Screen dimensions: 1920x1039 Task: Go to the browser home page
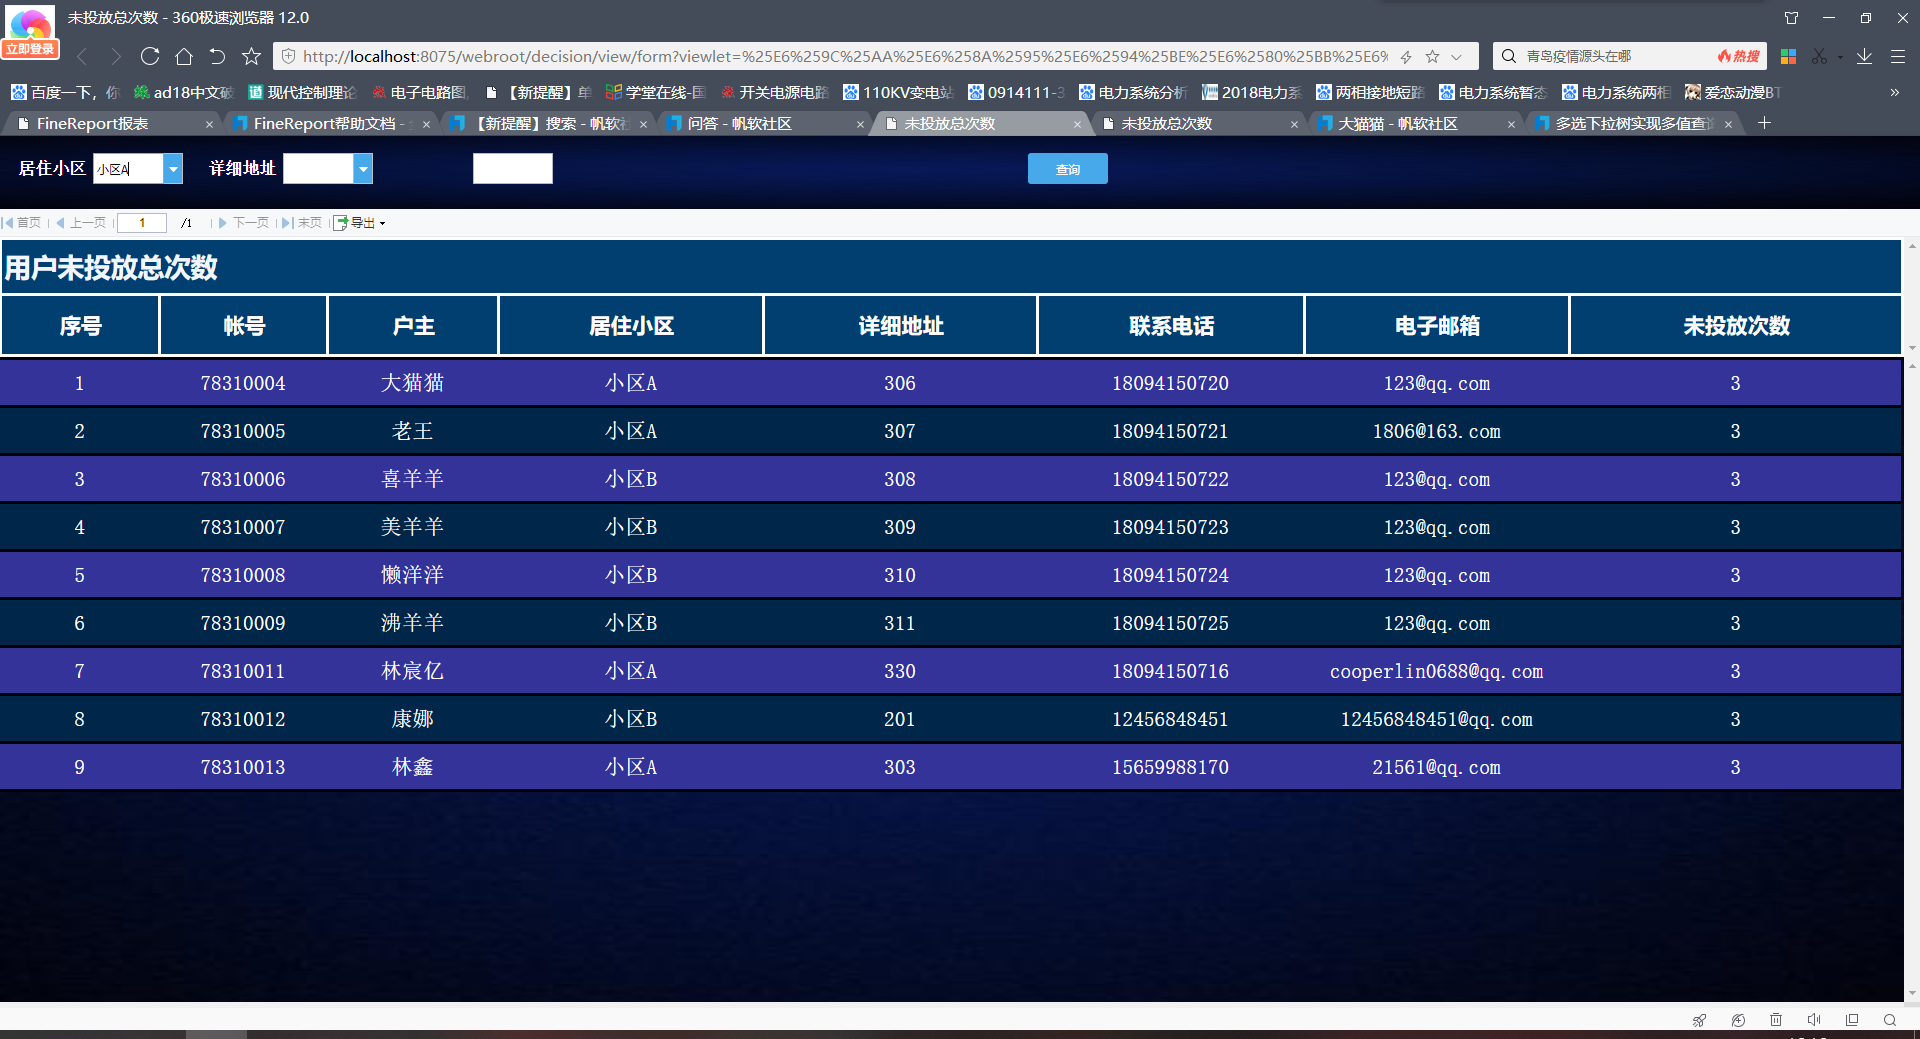click(184, 56)
